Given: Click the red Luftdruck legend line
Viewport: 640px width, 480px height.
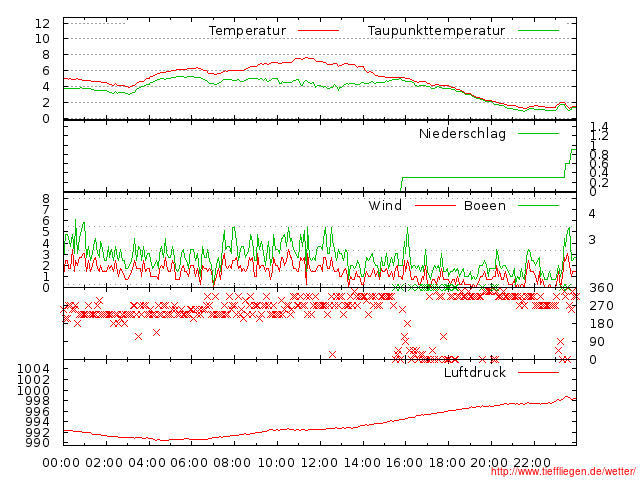Looking at the screenshot, I should click(x=538, y=372).
